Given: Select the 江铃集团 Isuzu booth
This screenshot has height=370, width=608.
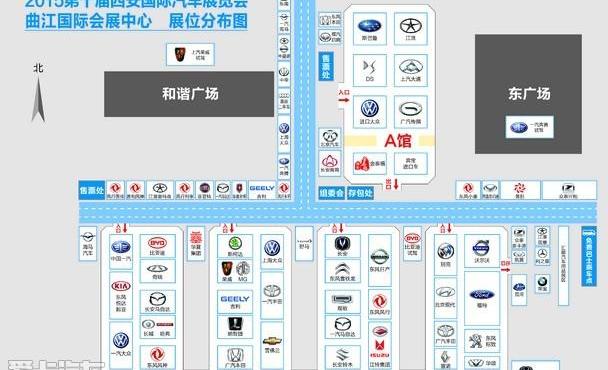Looking at the screenshot, I should tap(380, 345).
